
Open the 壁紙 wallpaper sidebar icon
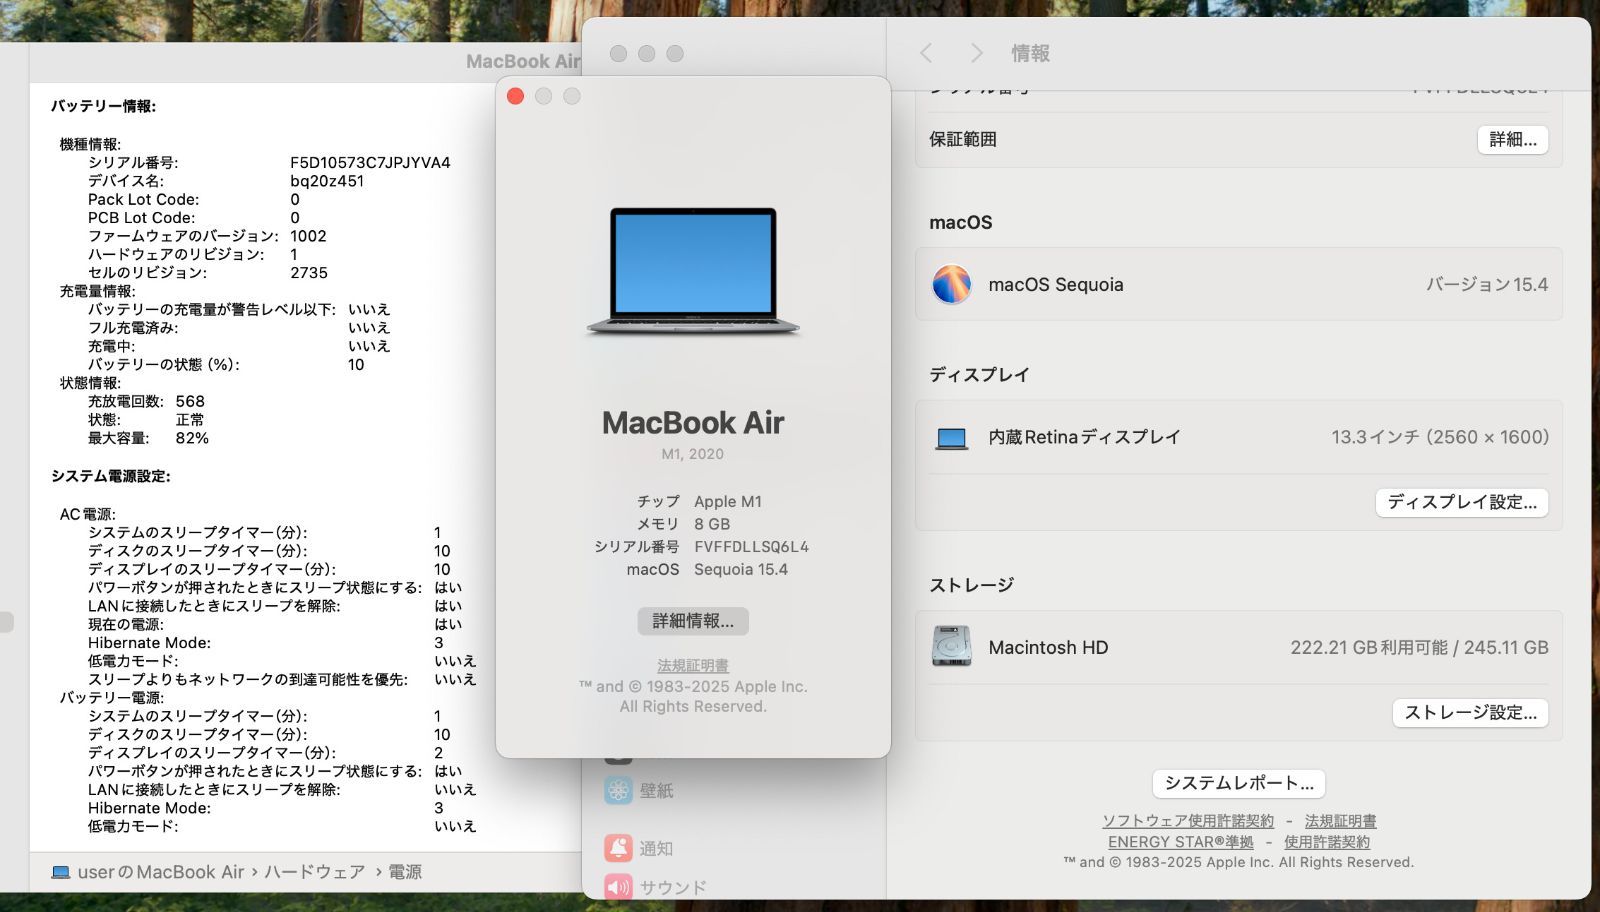[618, 790]
